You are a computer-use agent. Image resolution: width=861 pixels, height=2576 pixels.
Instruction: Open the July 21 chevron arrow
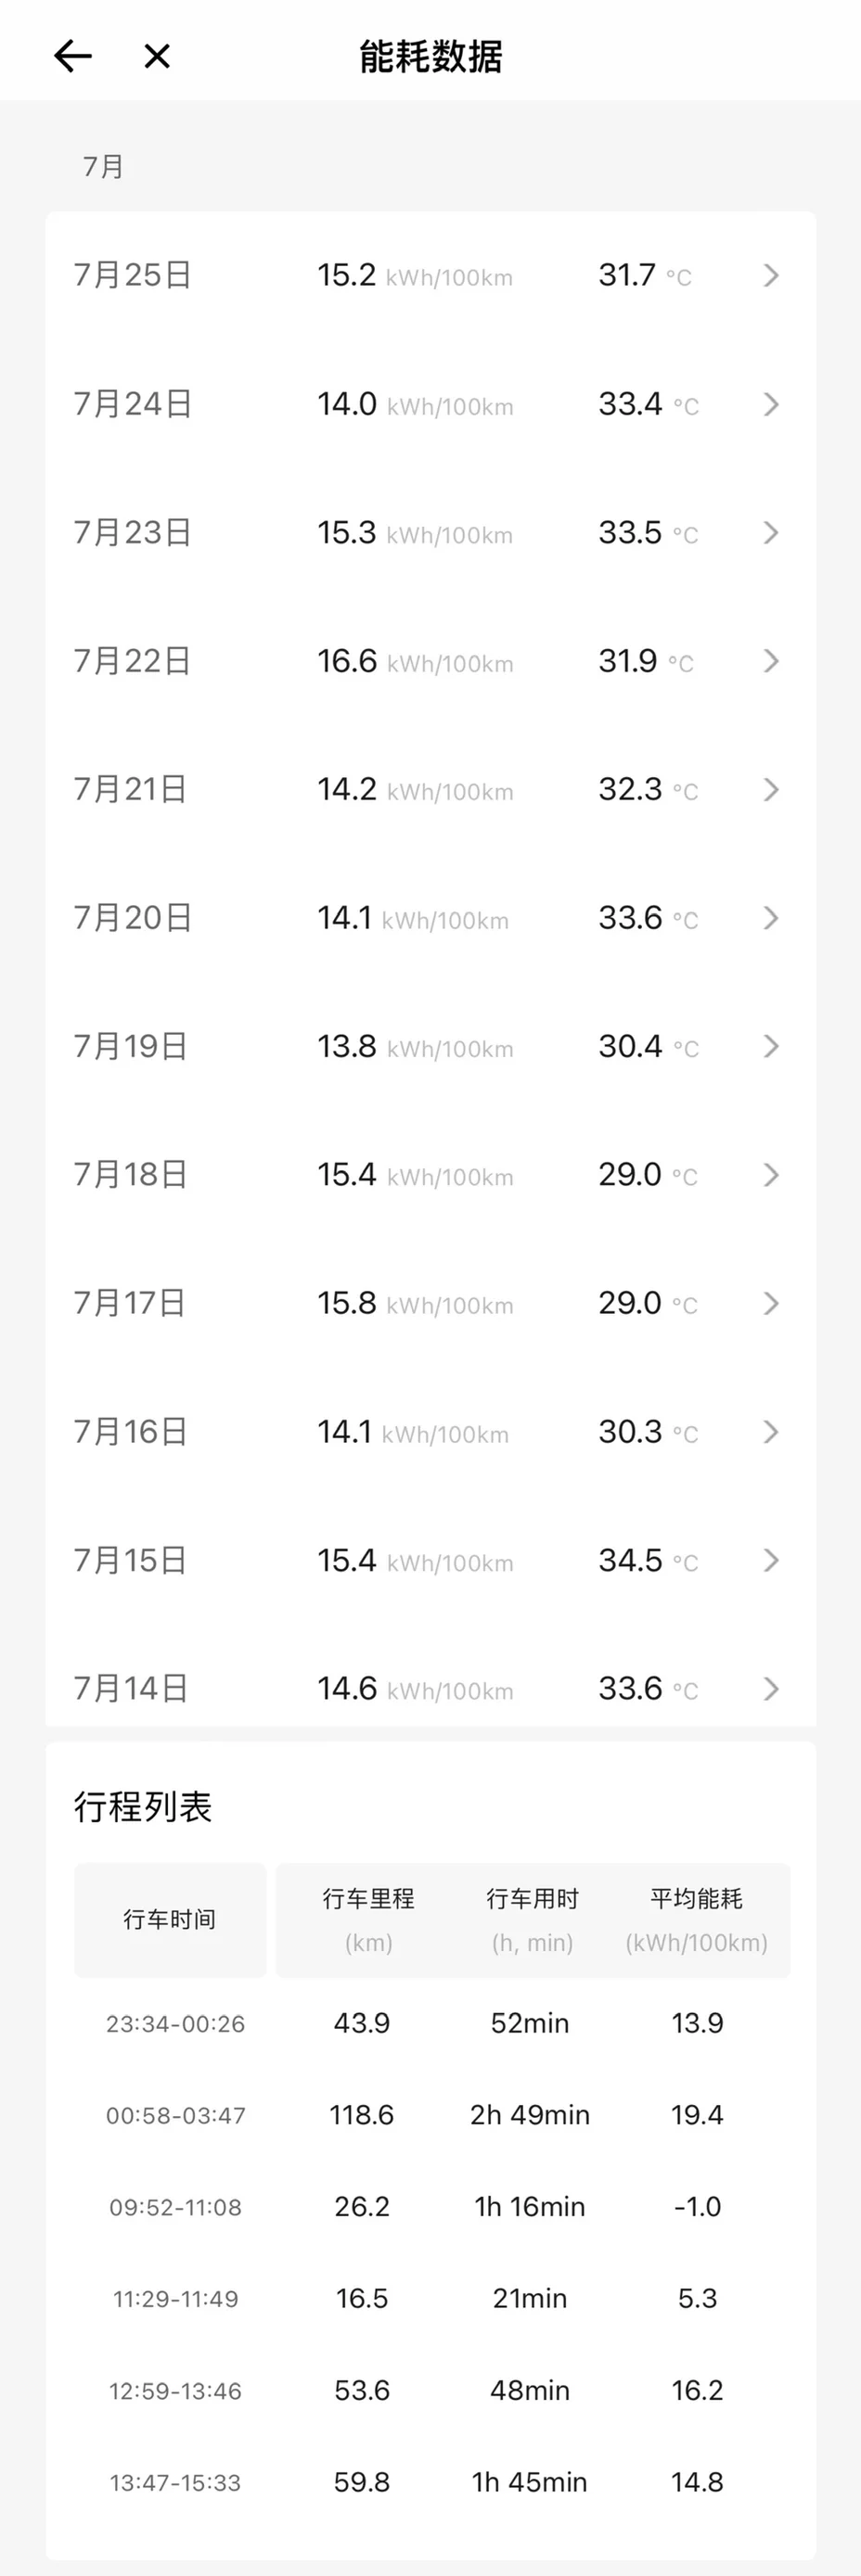(771, 789)
